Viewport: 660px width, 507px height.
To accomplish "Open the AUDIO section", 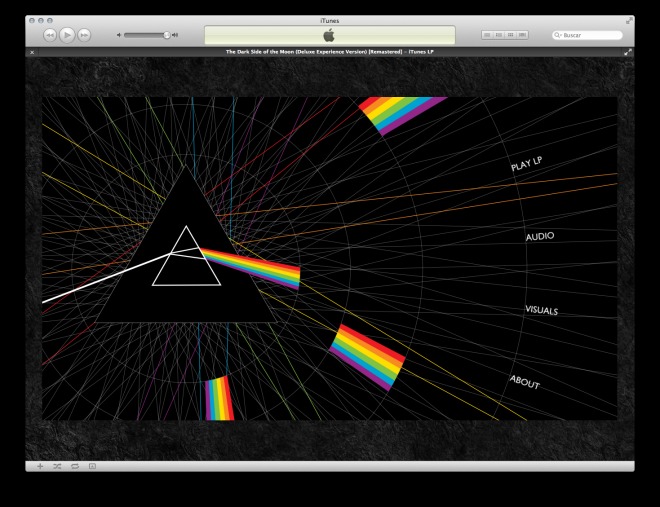I will (x=540, y=236).
